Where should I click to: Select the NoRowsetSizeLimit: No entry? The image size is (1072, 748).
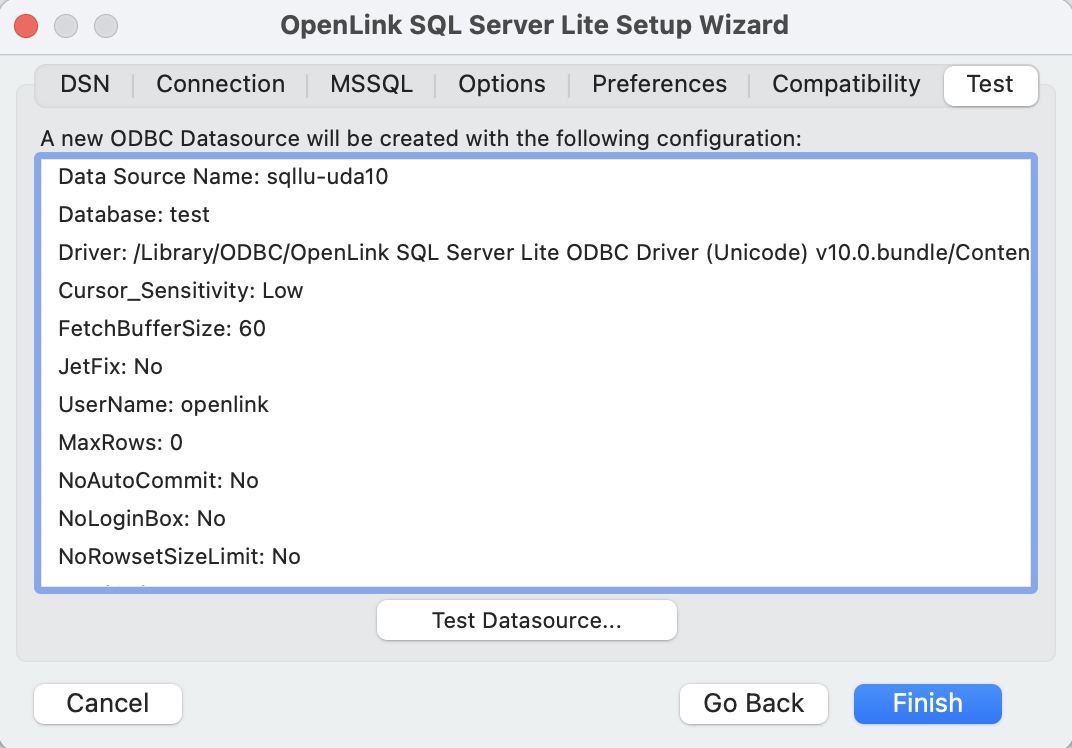click(179, 557)
